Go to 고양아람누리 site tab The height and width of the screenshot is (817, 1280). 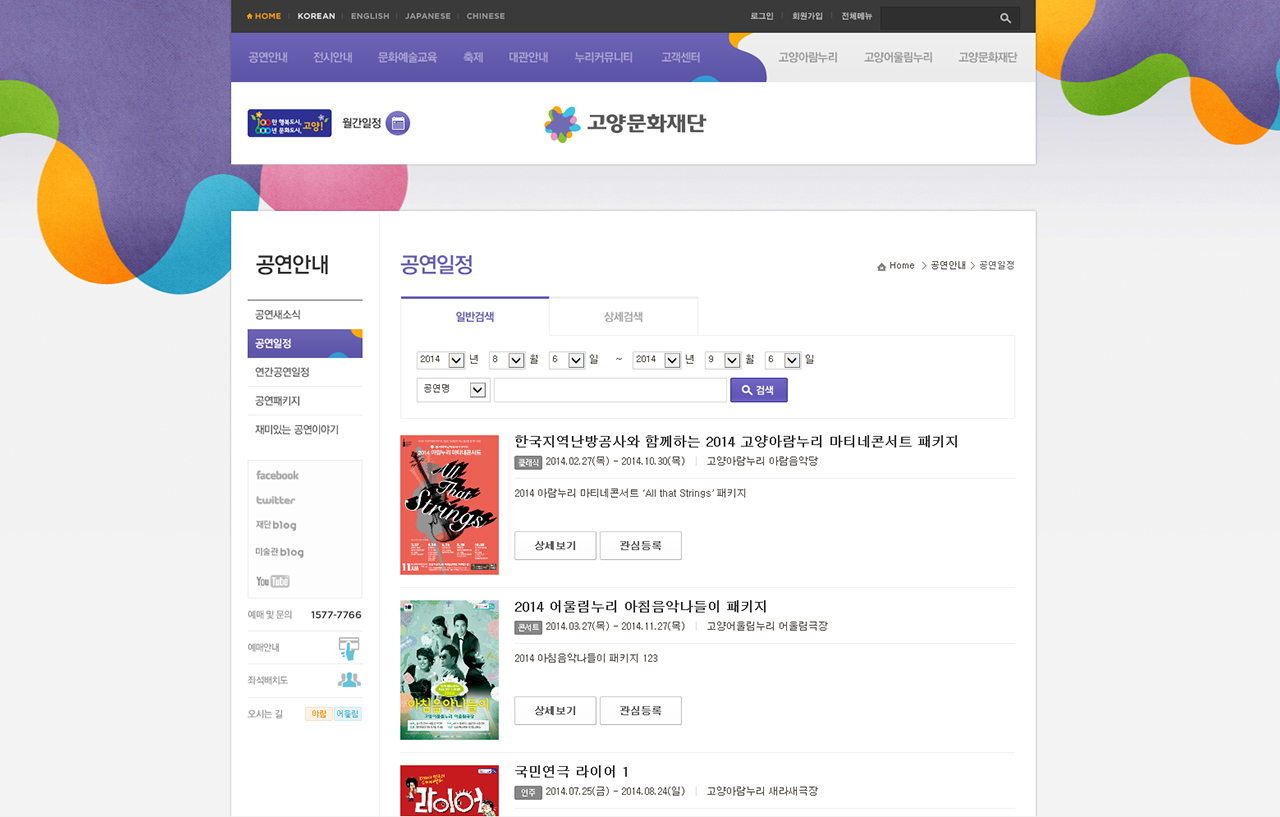coord(808,58)
